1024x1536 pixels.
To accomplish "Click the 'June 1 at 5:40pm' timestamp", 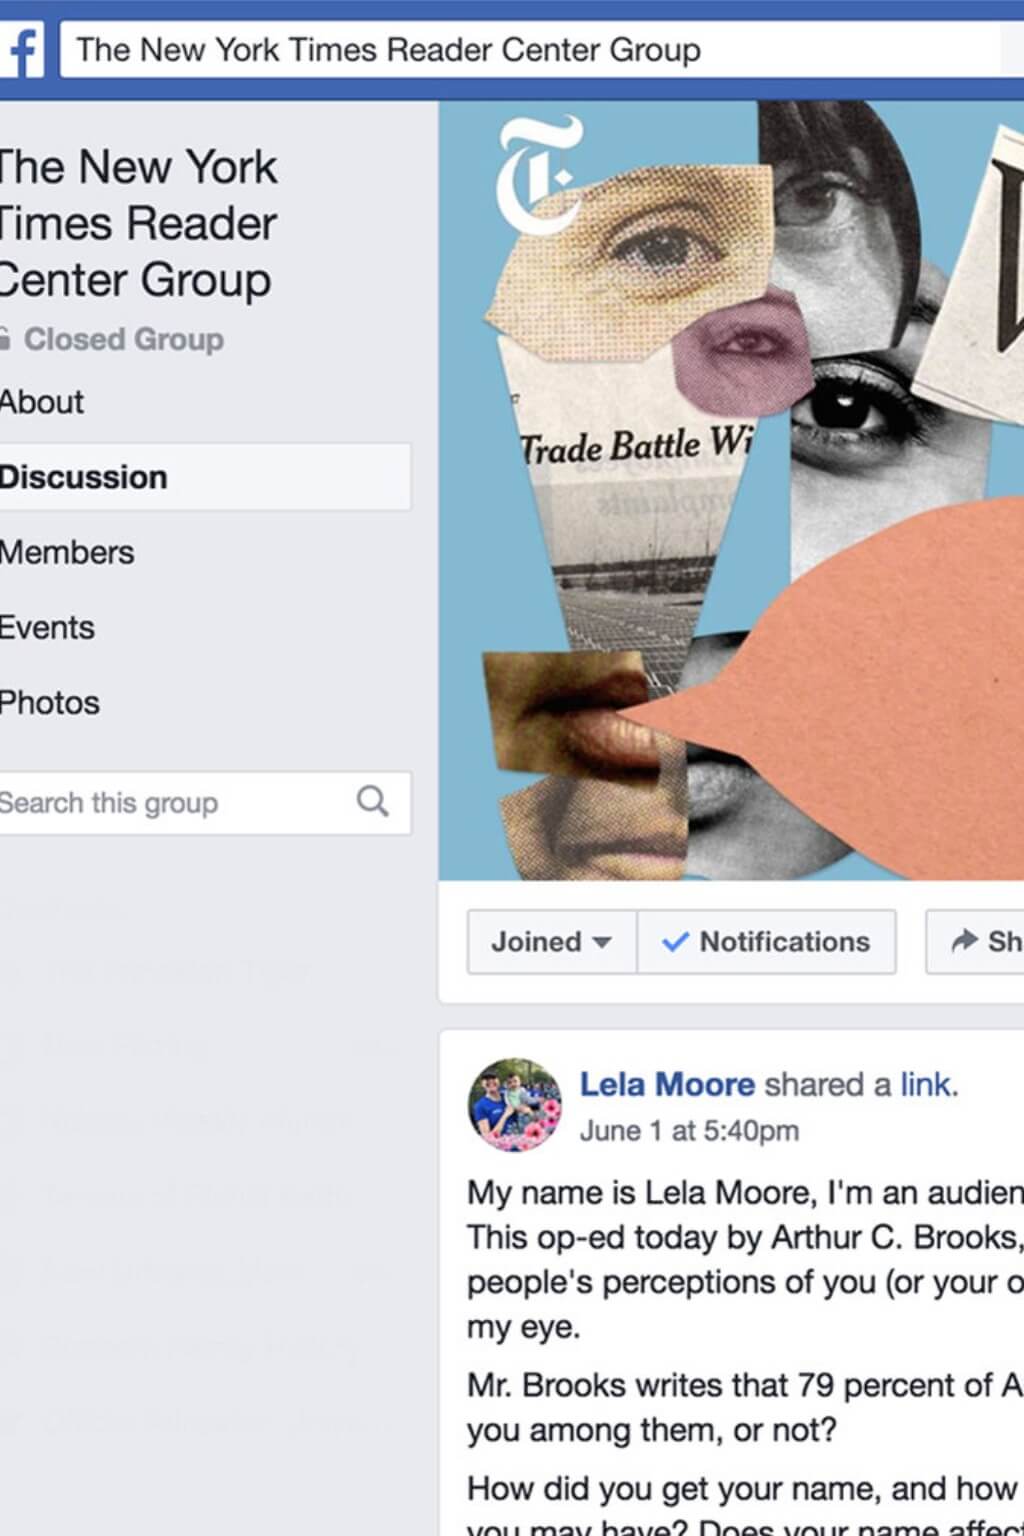I will tap(689, 1131).
